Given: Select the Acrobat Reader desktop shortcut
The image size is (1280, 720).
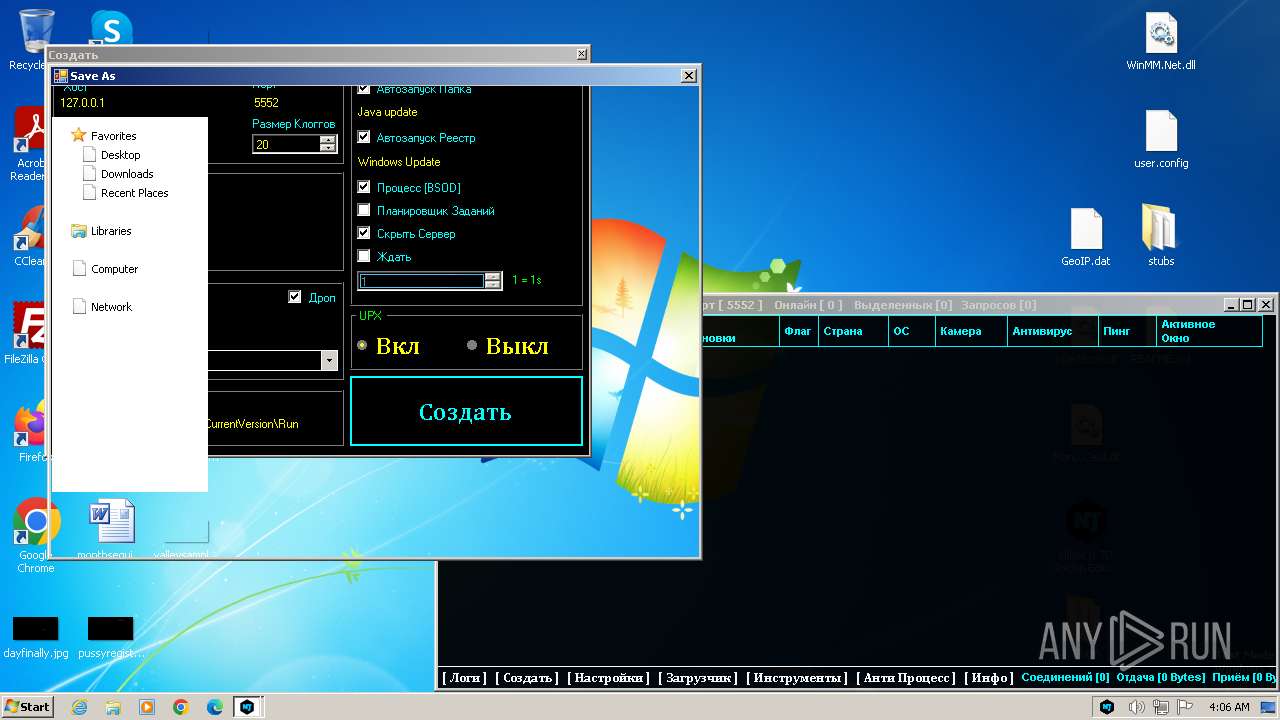Looking at the screenshot, I should (30, 144).
